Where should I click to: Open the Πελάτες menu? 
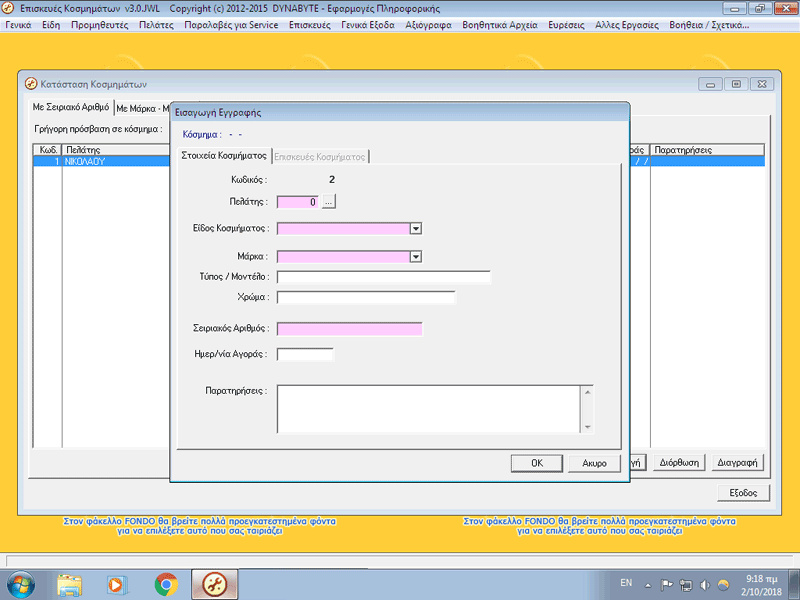156,25
